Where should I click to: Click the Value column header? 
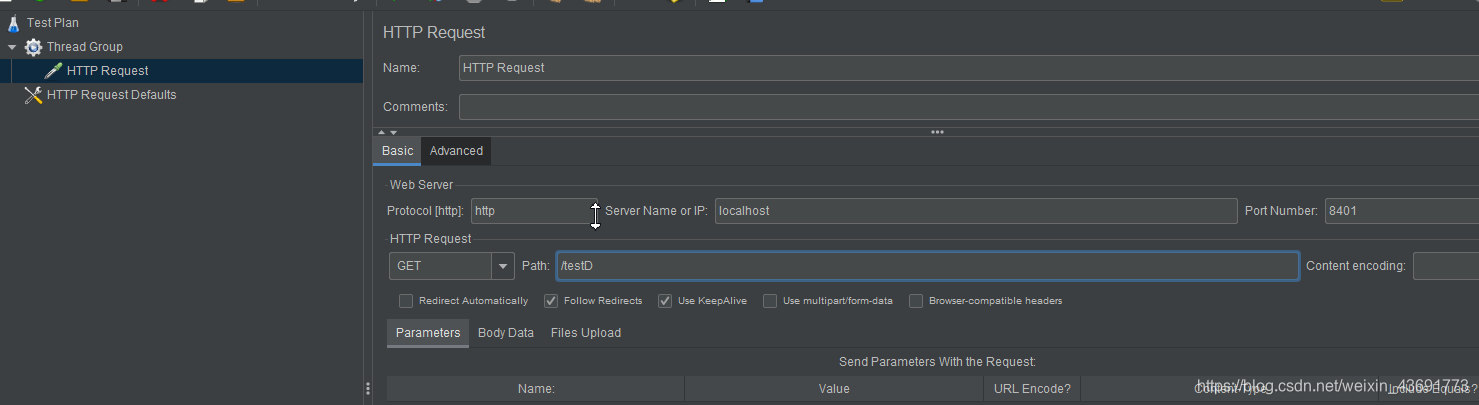tap(834, 389)
